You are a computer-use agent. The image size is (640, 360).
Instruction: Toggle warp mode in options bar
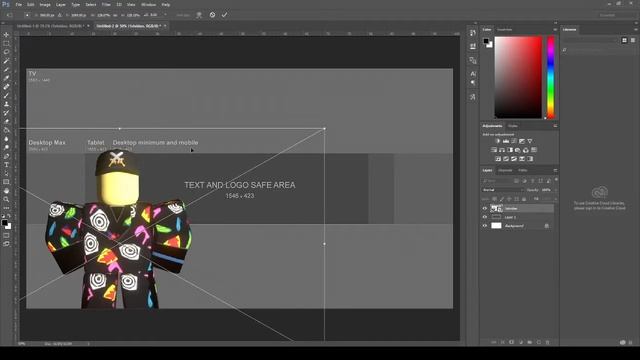click(199, 15)
